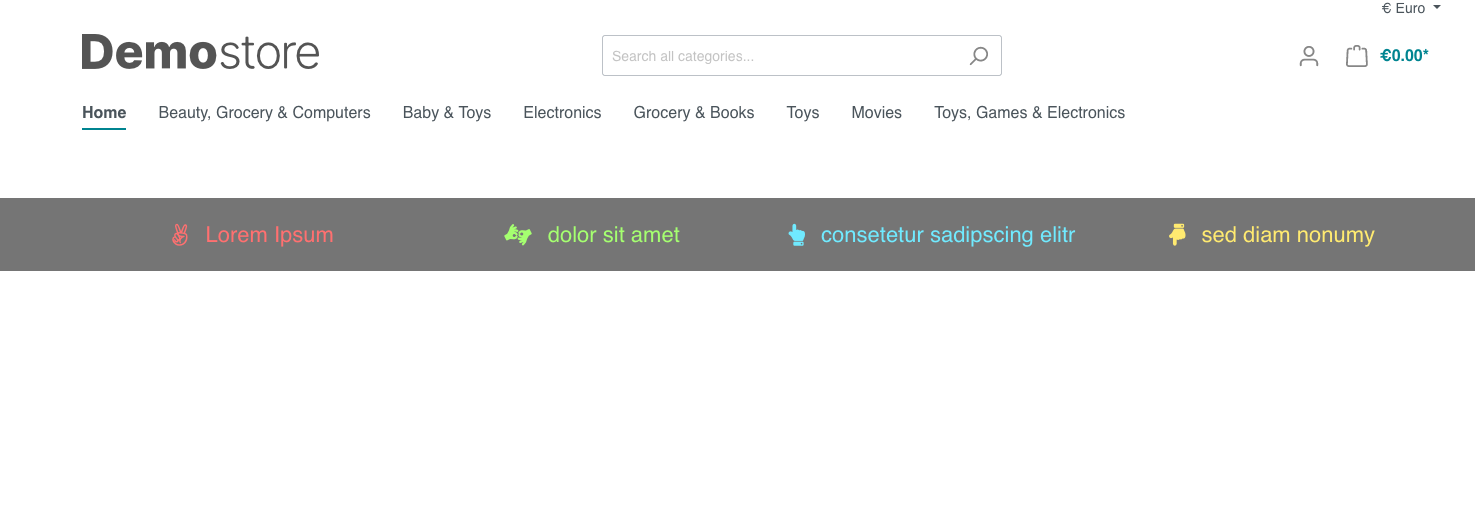Click the red peace-hand icon beside Lorem Ipsum

tap(180, 235)
